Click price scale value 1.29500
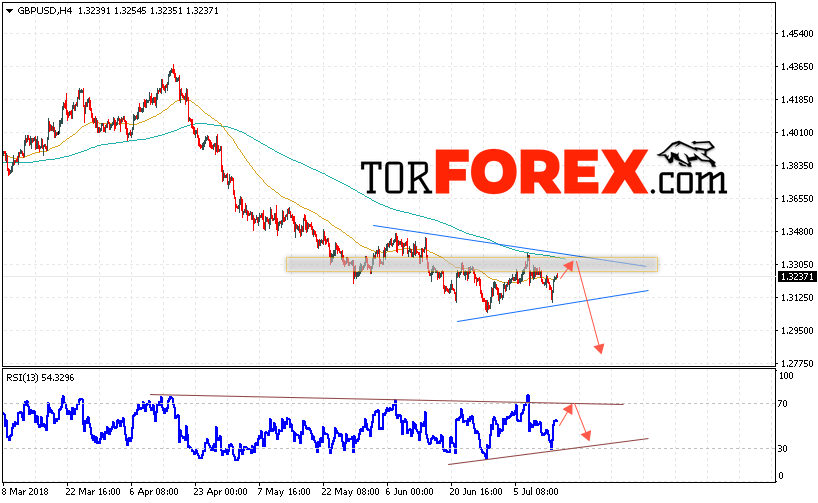The height and width of the screenshot is (503, 818). (797, 331)
